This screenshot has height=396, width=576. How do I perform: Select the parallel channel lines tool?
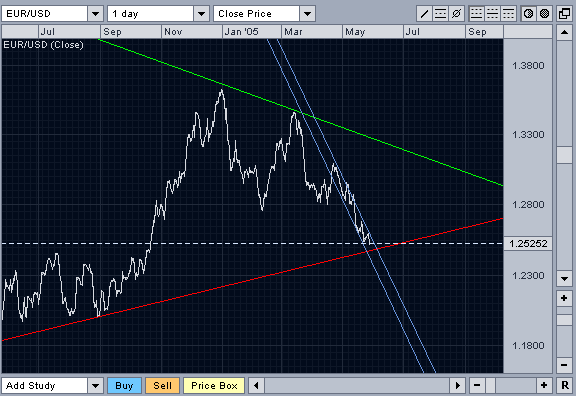(440, 14)
